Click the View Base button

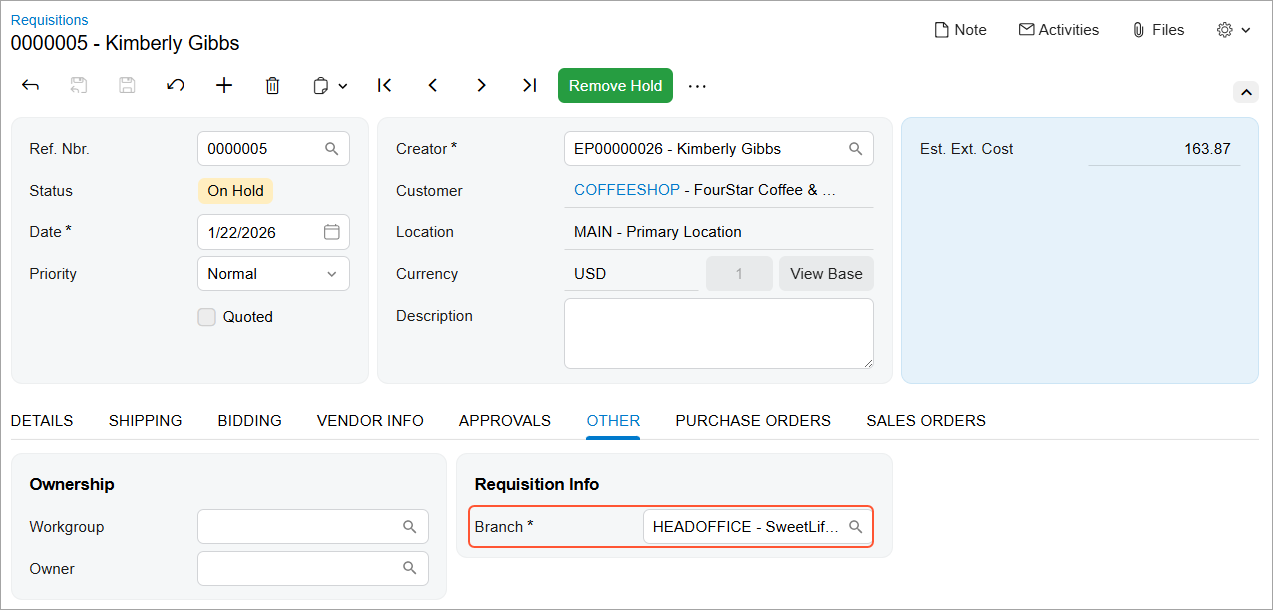tap(826, 274)
